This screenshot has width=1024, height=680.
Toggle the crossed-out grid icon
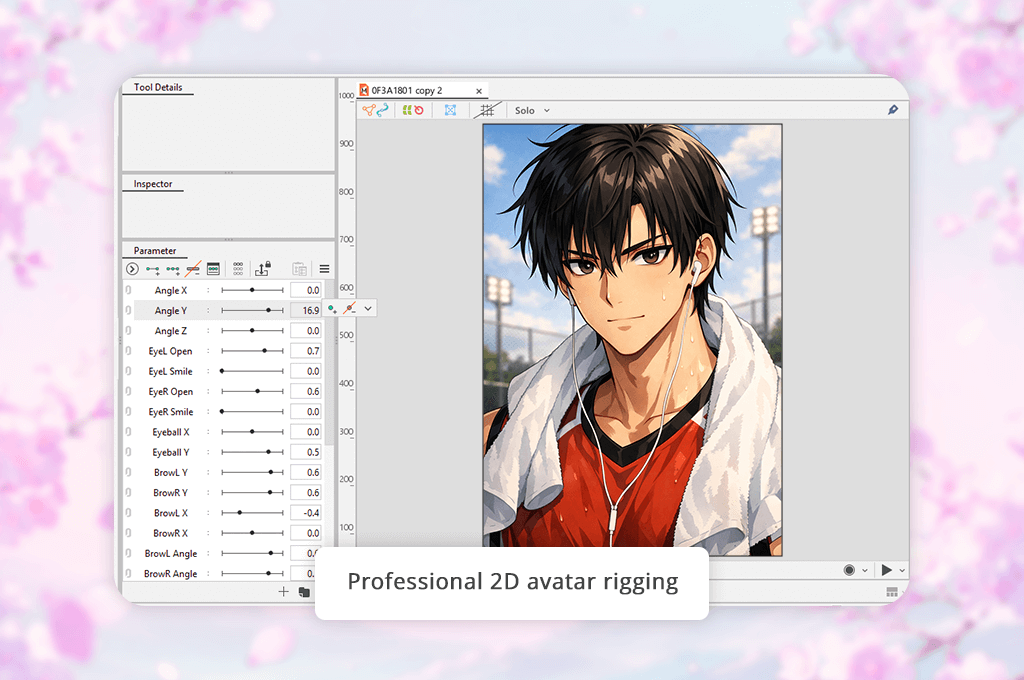[x=487, y=110]
